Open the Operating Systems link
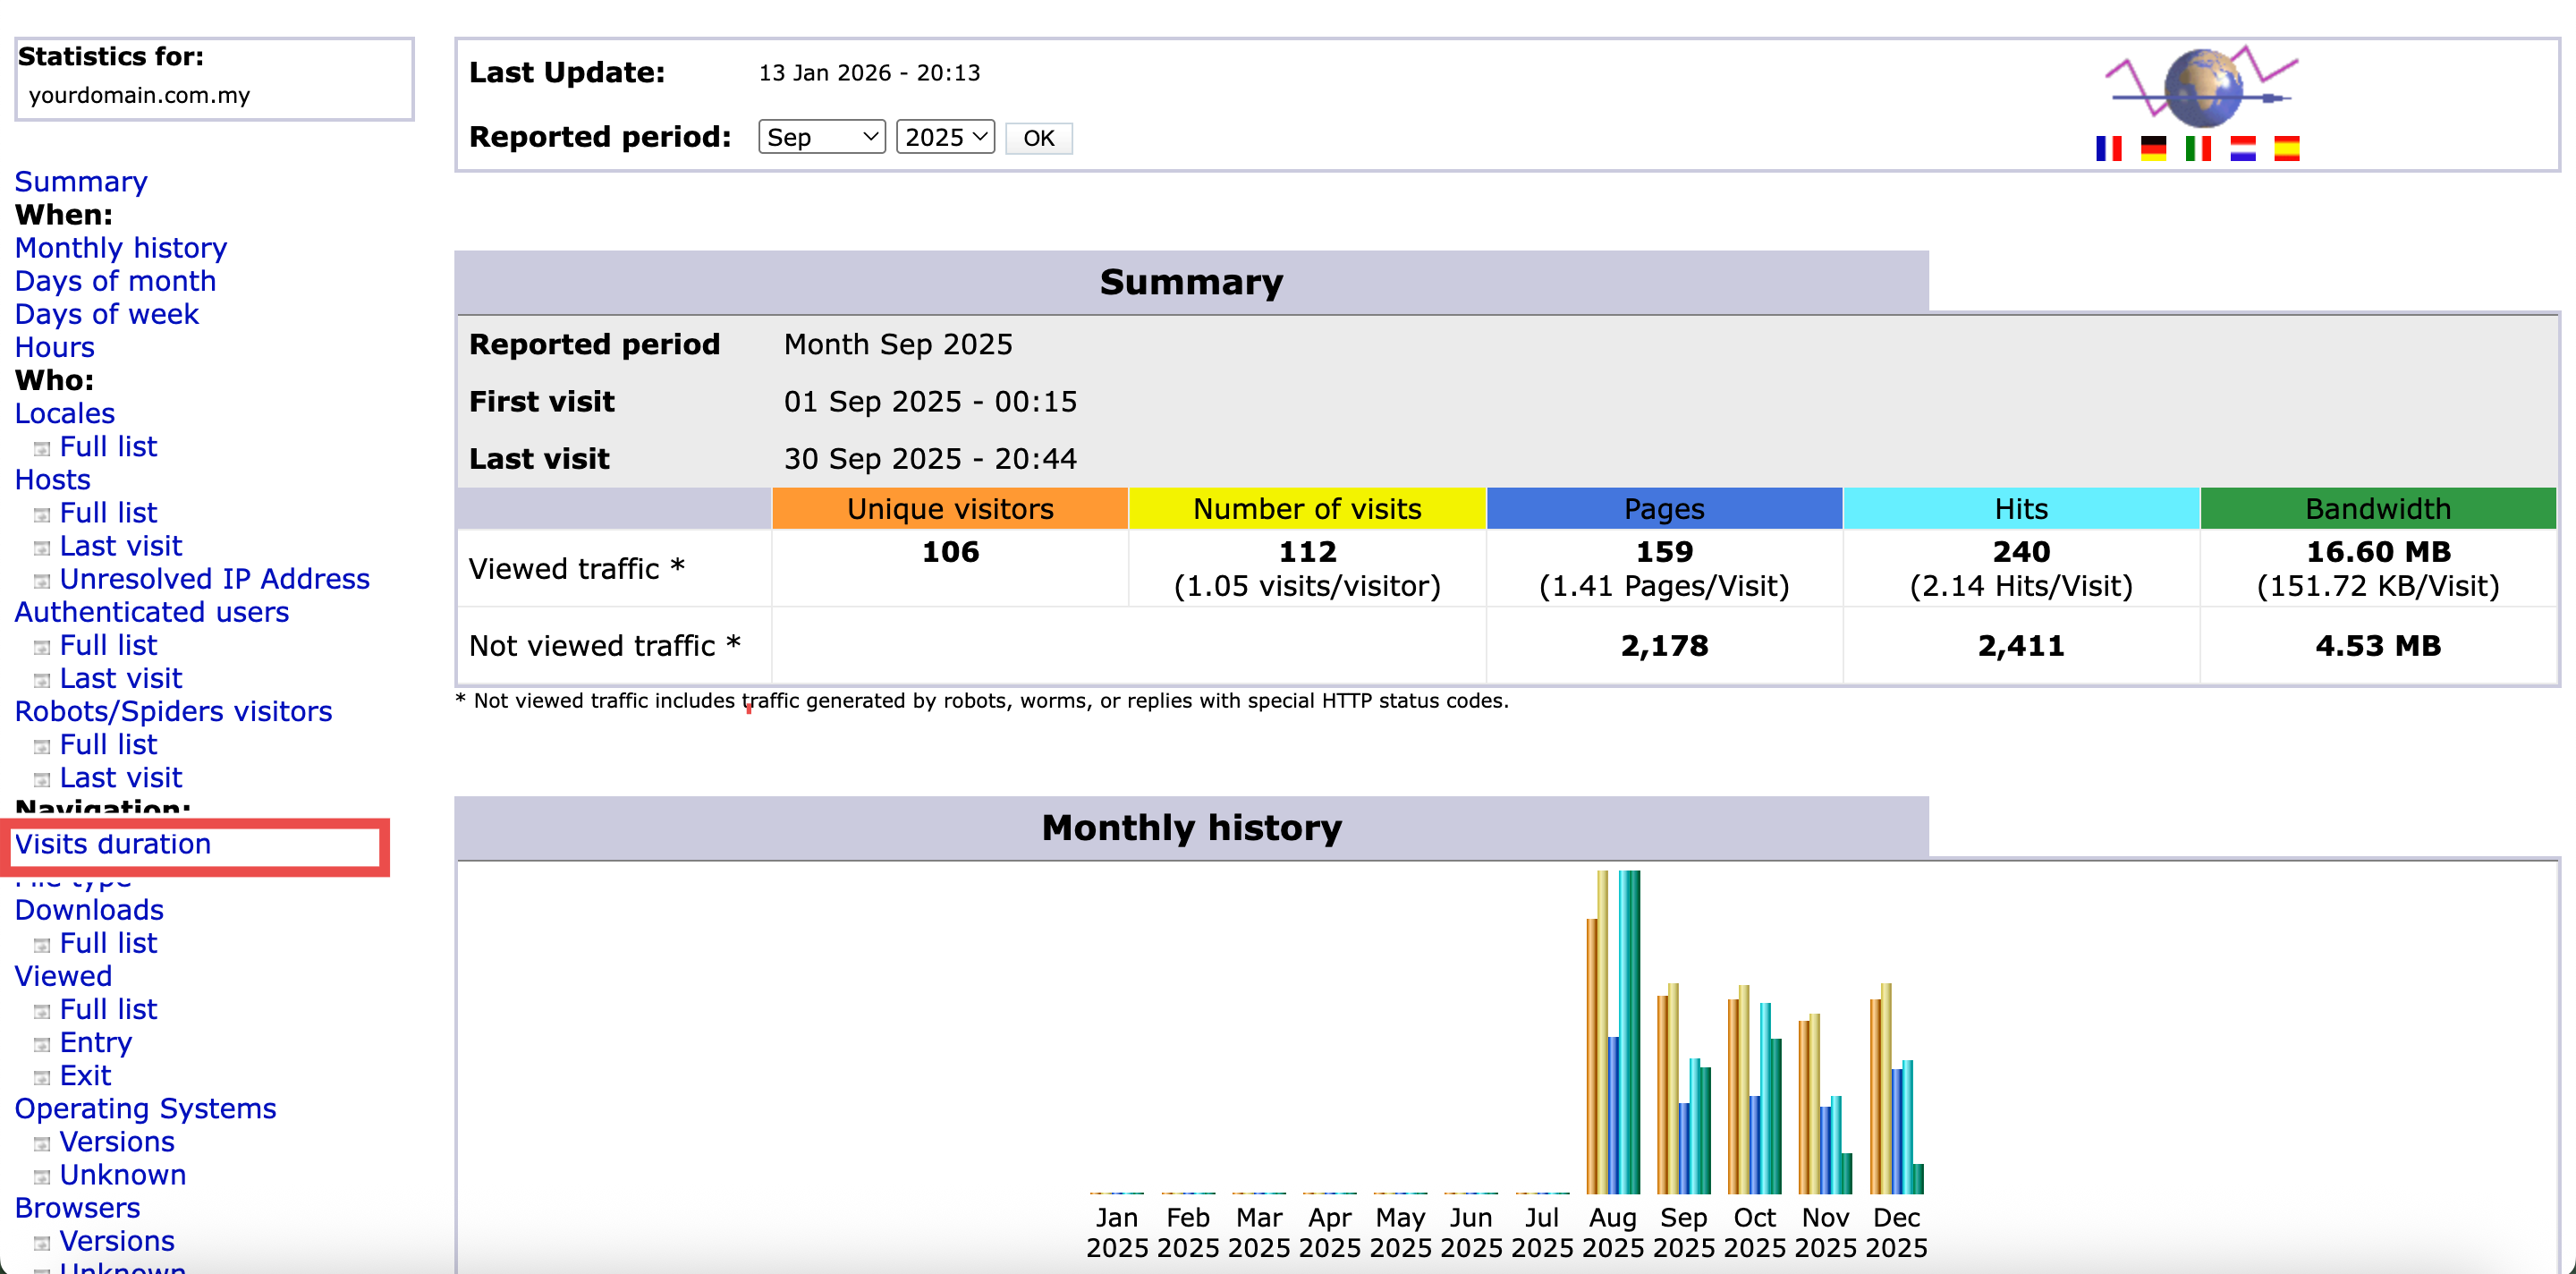This screenshot has height=1274, width=2576. tap(145, 1108)
